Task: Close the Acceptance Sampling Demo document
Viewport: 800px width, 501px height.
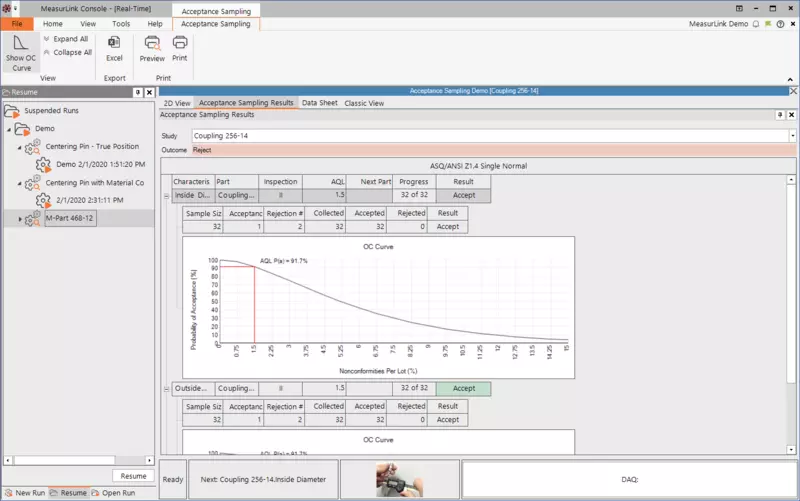Action: [x=793, y=91]
